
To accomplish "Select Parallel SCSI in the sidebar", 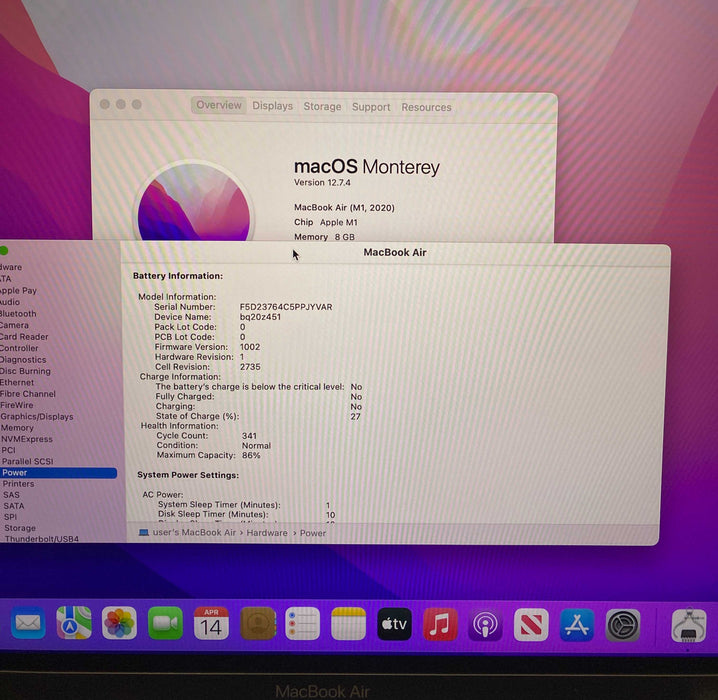I will tap(27, 461).
